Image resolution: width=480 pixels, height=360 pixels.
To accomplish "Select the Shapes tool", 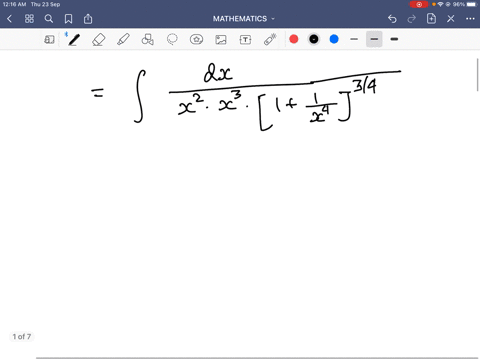I will pyautogui.click(x=147, y=39).
